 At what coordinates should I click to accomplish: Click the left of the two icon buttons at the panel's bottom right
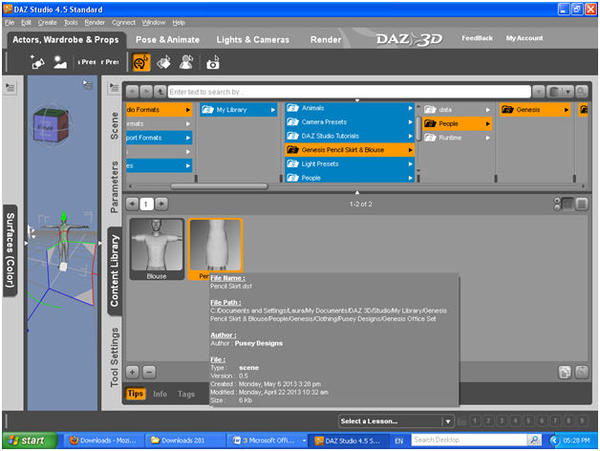(x=565, y=372)
